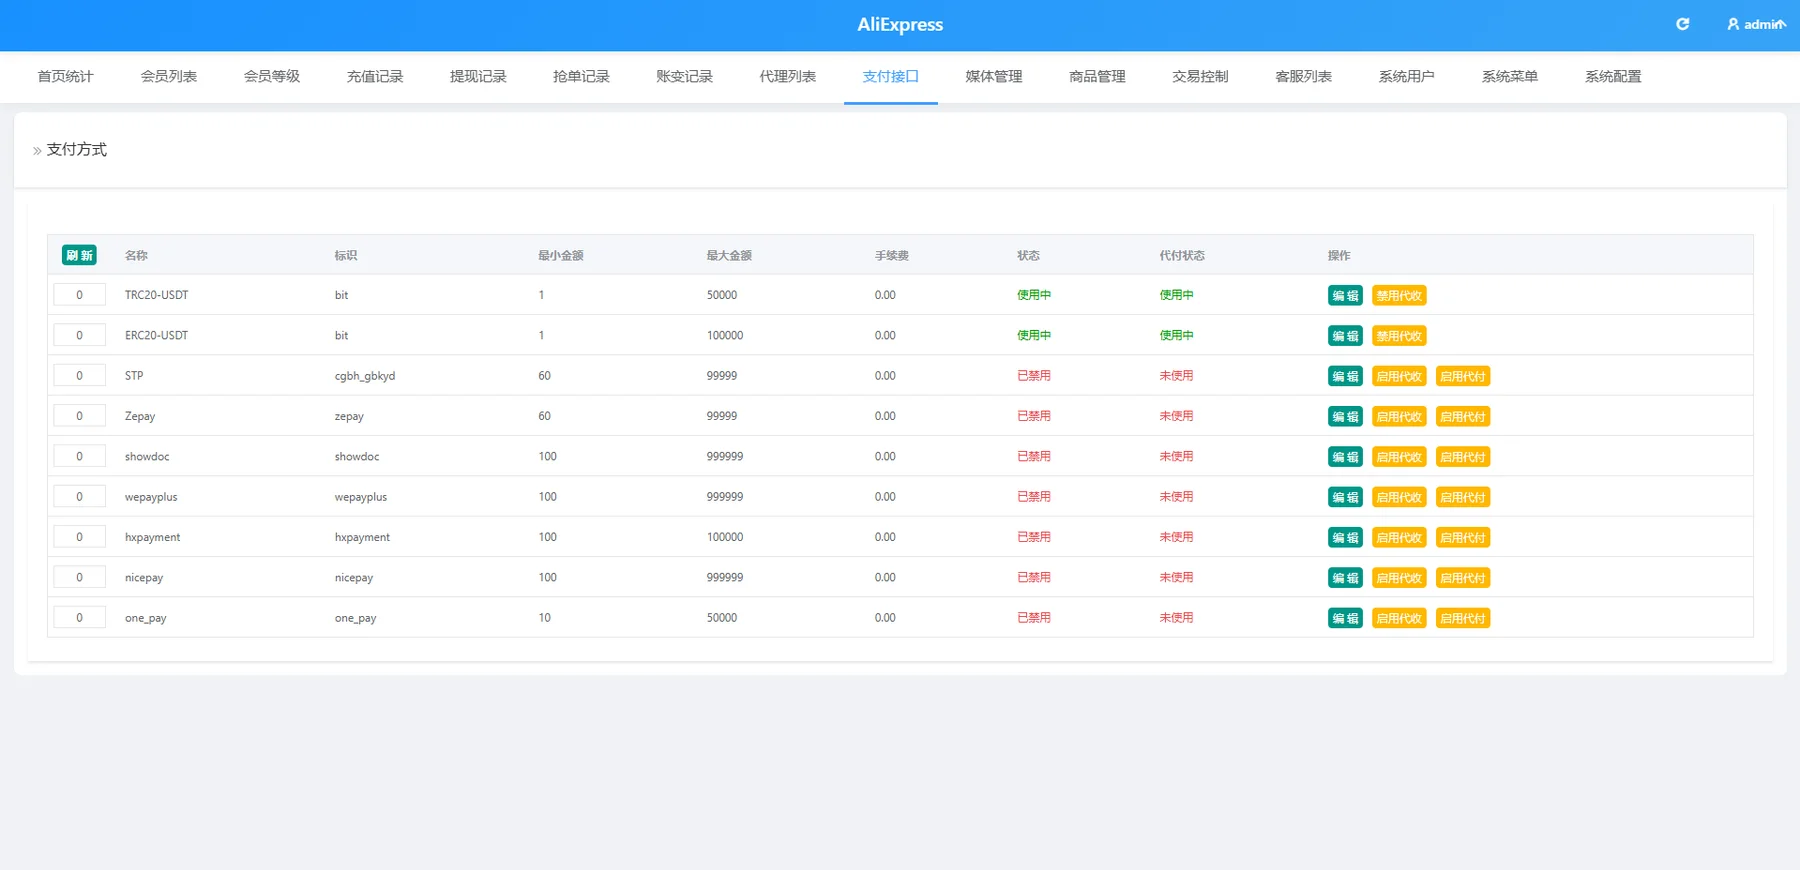Go to the 充值记录 tab
Screen dimensions: 1800x870
[375, 76]
